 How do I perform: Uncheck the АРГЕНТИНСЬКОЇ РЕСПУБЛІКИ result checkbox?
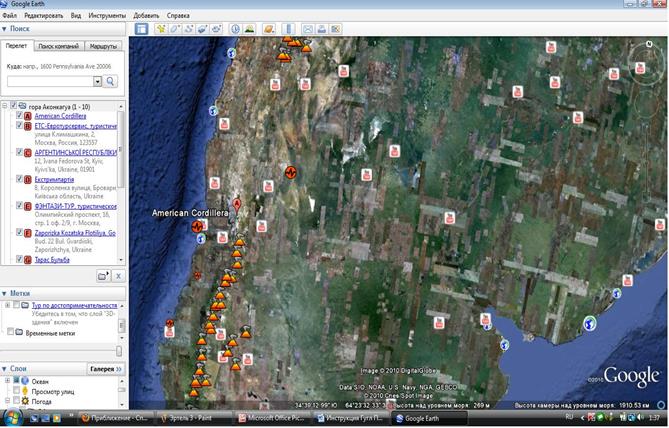(x=19, y=152)
